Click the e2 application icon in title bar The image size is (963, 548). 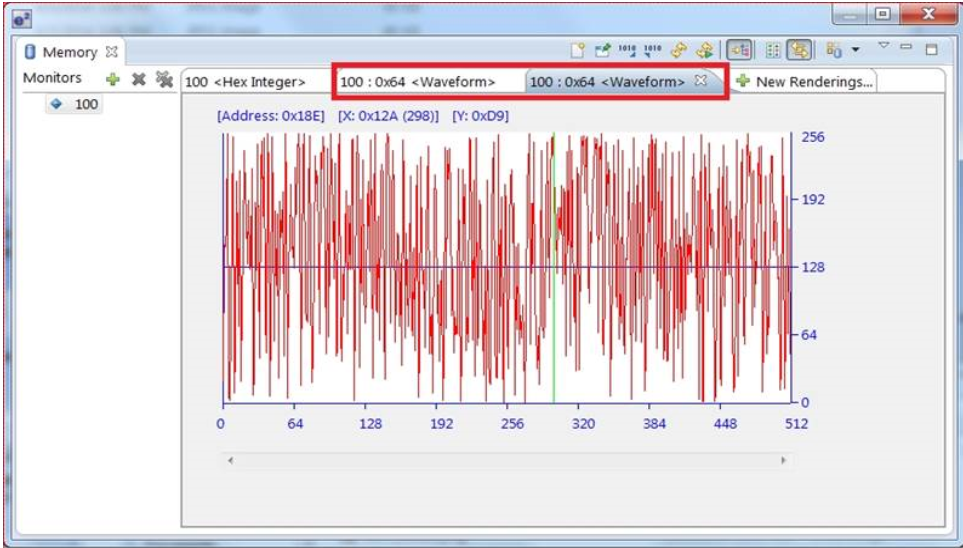coord(21,20)
